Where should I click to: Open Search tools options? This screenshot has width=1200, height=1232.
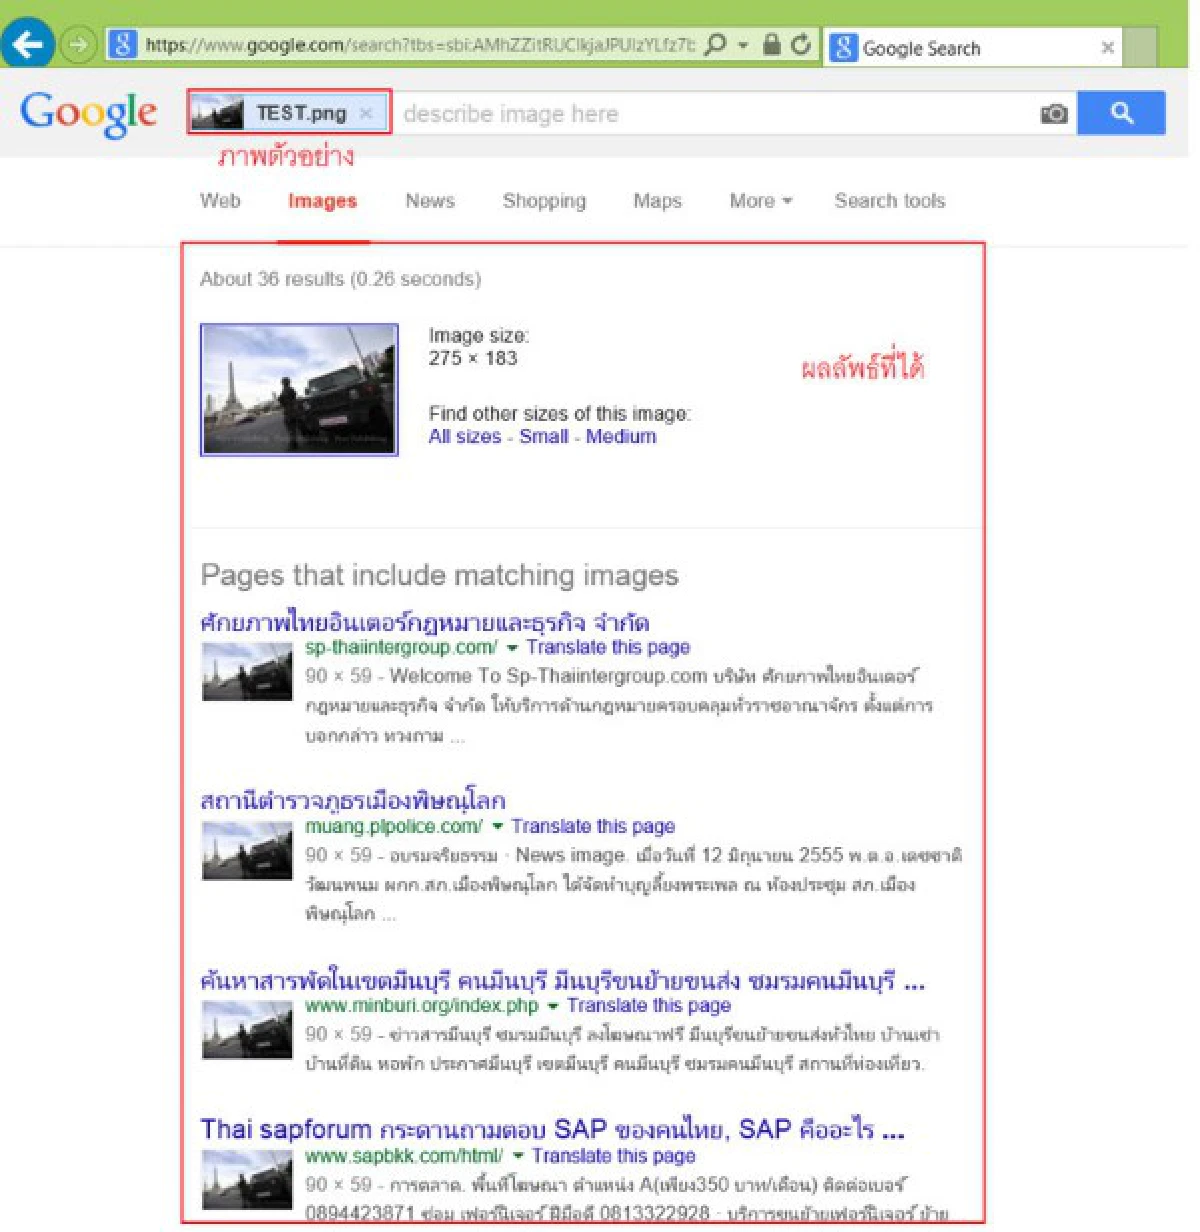coord(889,201)
